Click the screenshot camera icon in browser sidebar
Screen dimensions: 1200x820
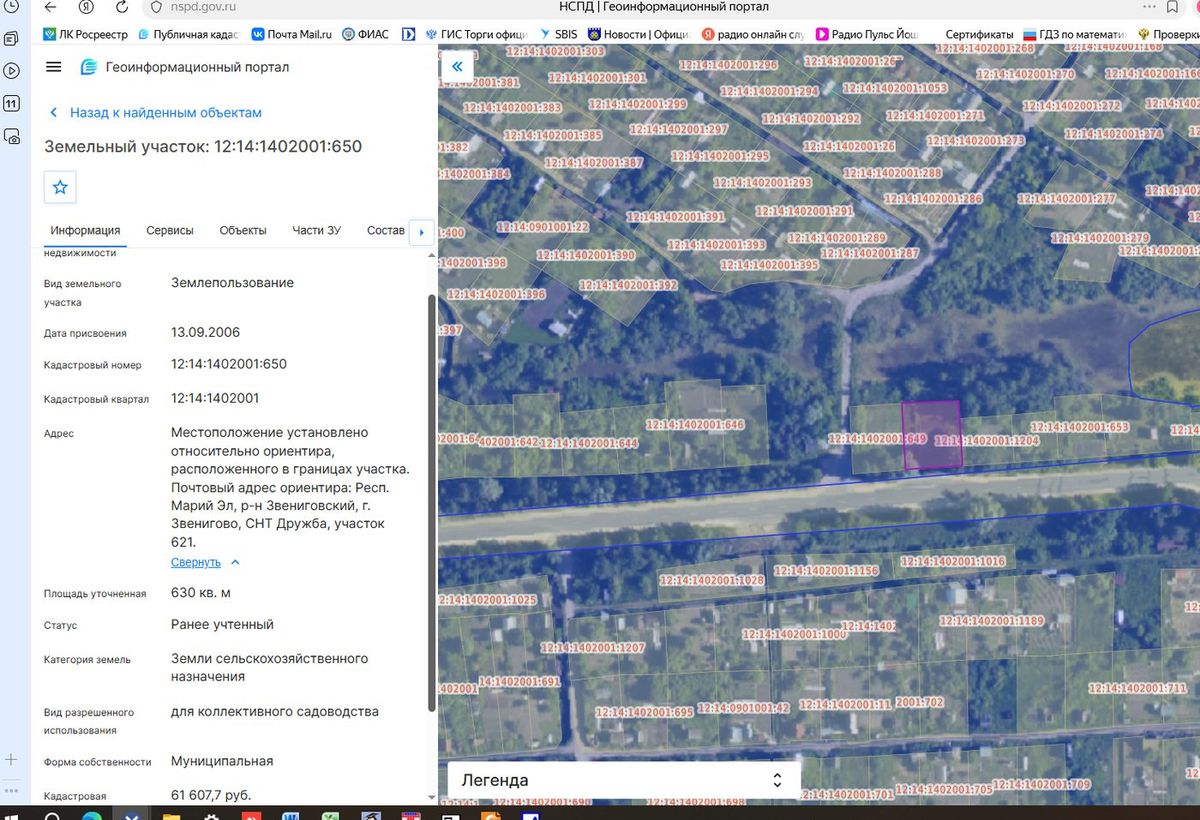(11, 136)
